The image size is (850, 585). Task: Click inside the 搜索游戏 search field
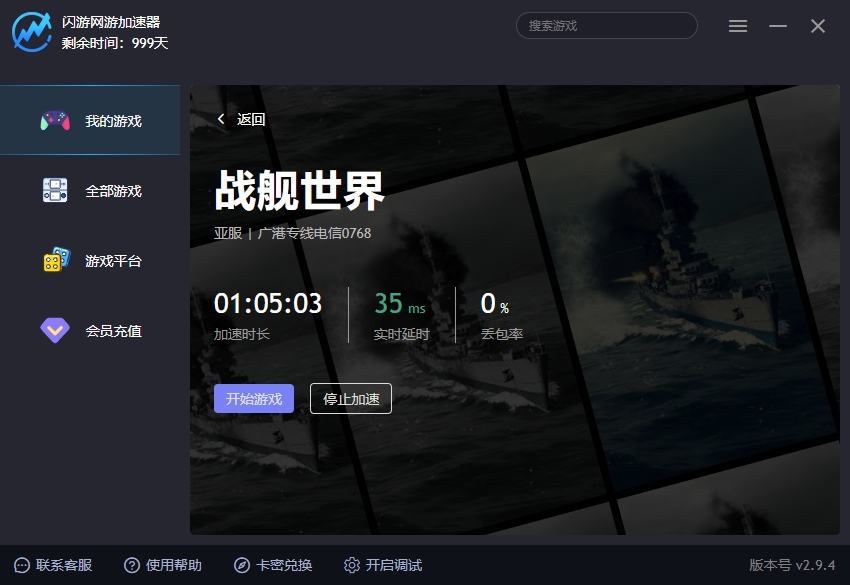pos(605,25)
